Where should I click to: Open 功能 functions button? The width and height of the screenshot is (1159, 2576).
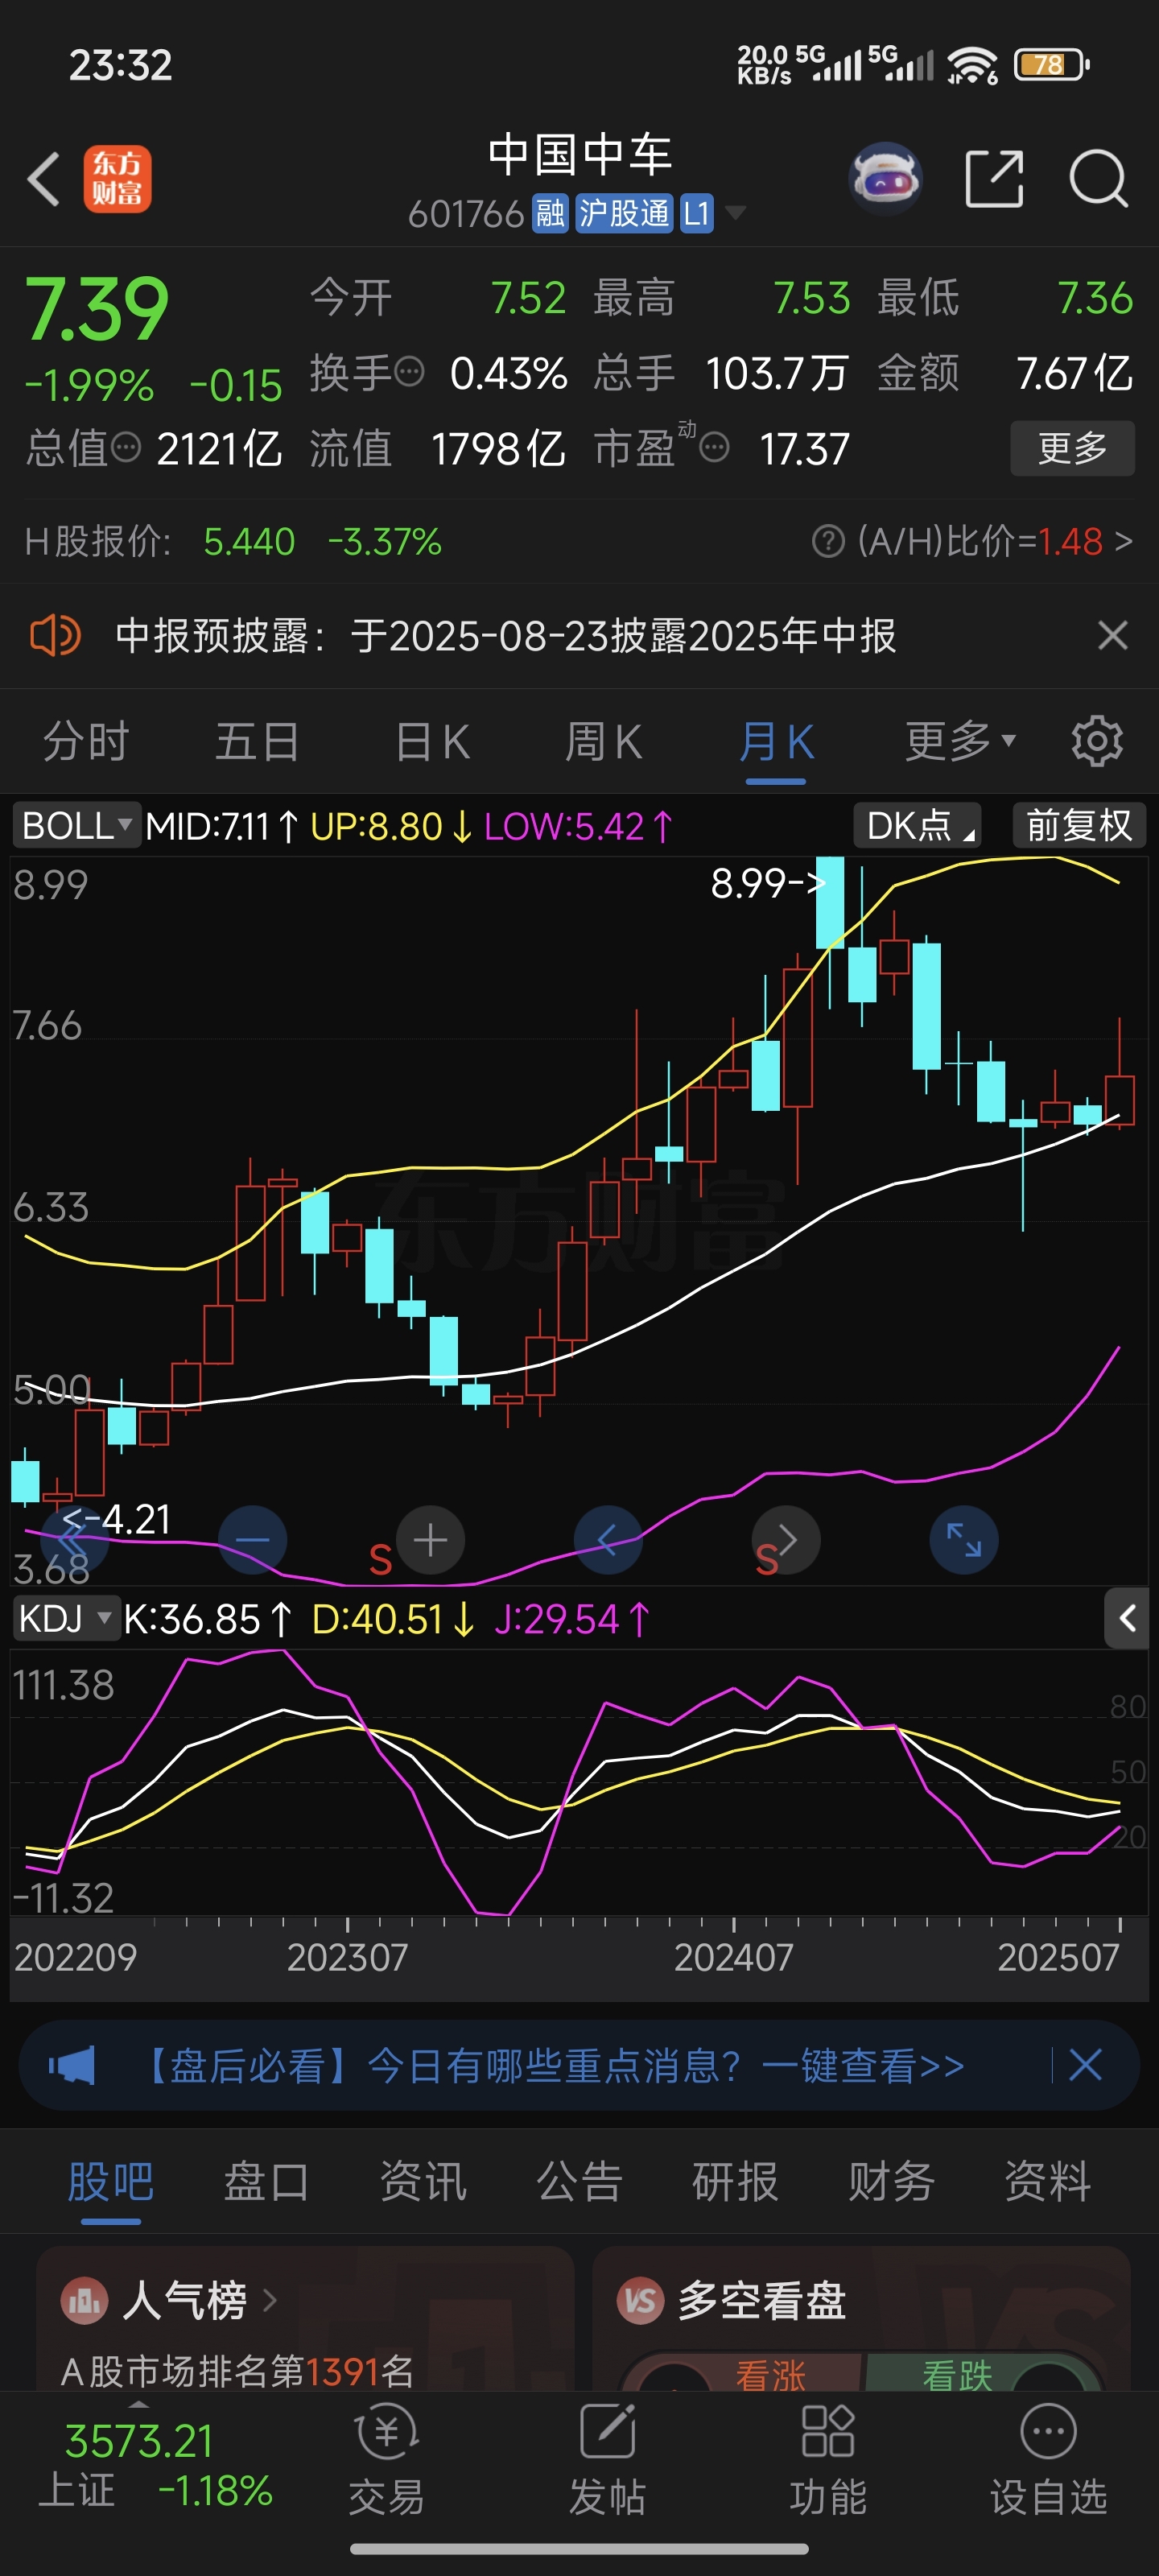(x=828, y=2462)
